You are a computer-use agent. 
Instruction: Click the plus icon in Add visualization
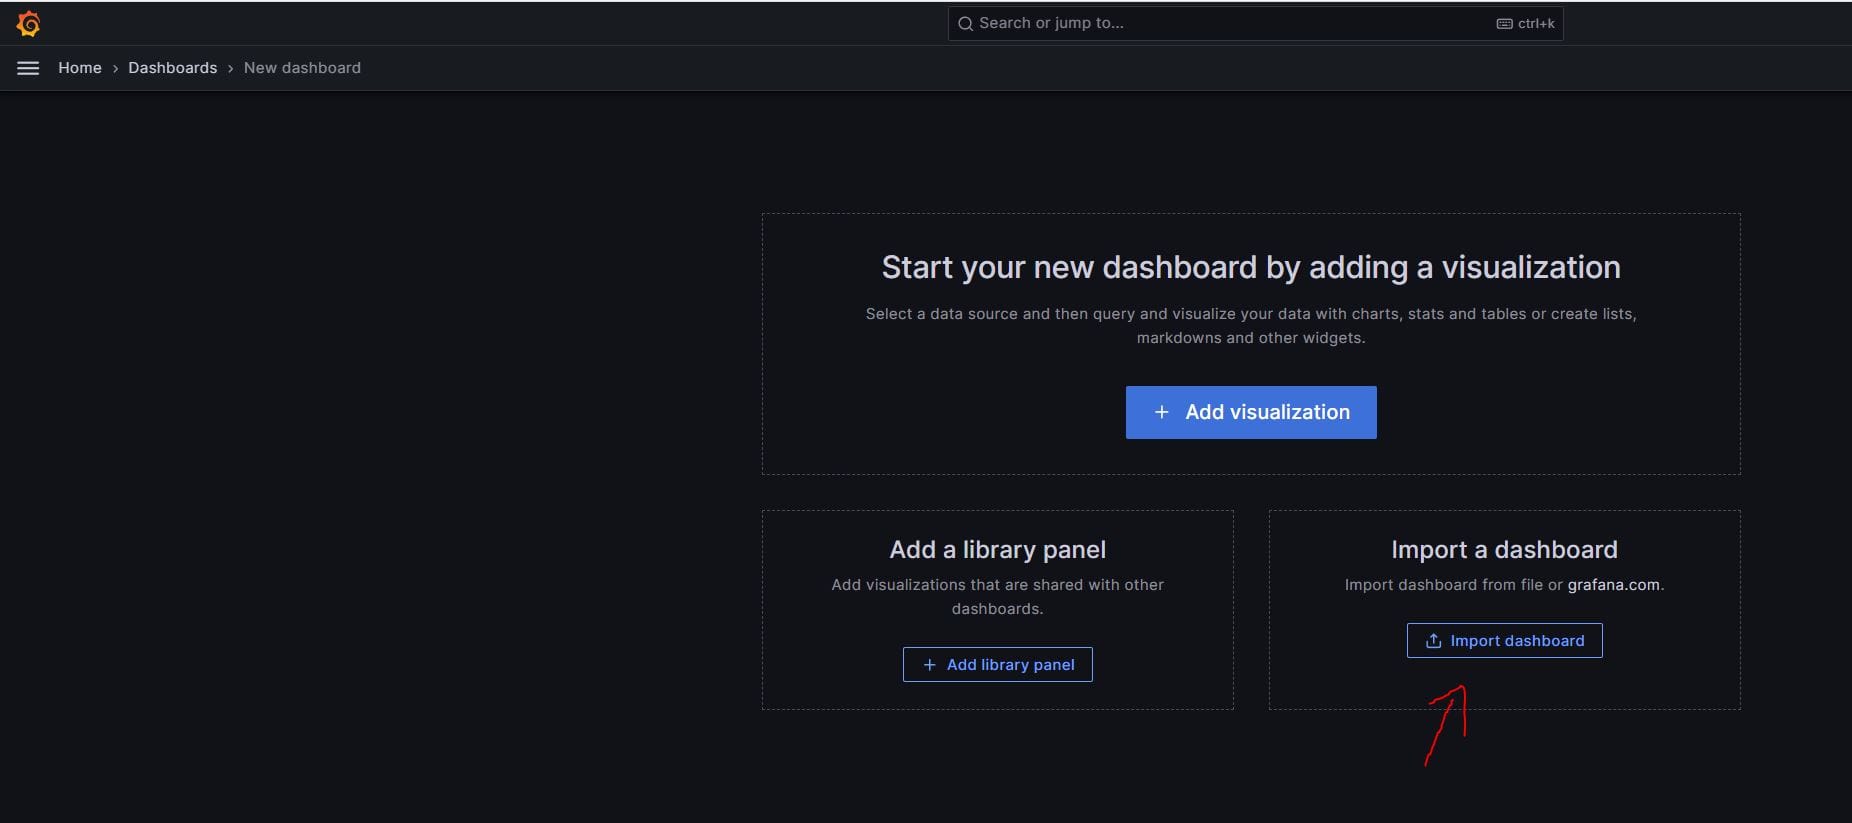[1161, 412]
